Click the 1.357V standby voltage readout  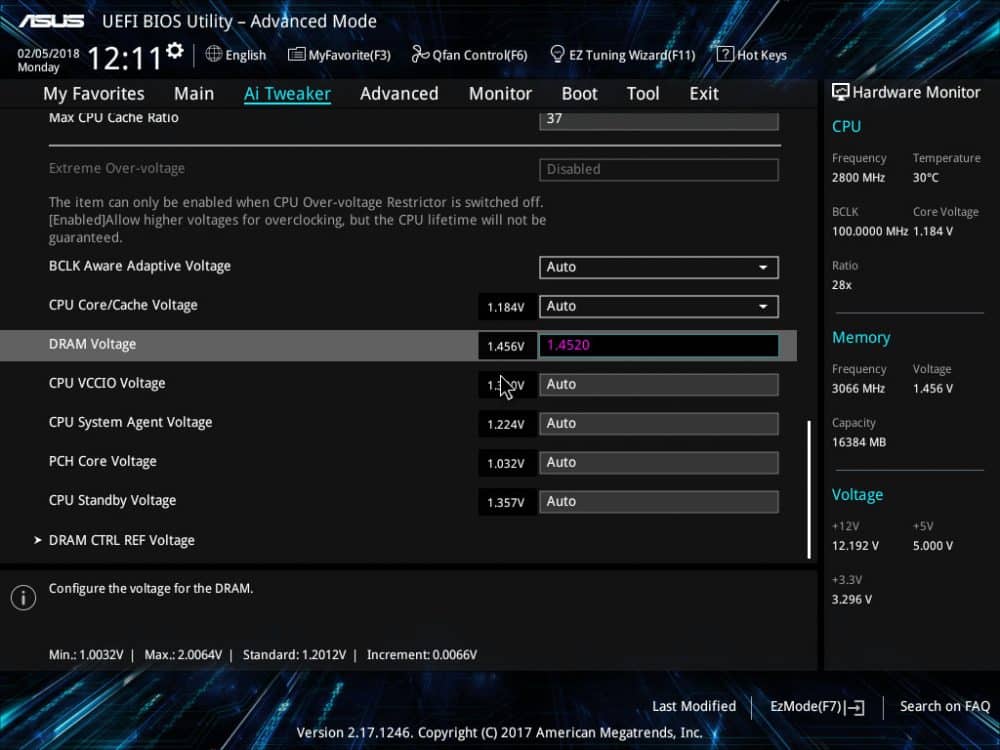pyautogui.click(x=506, y=503)
